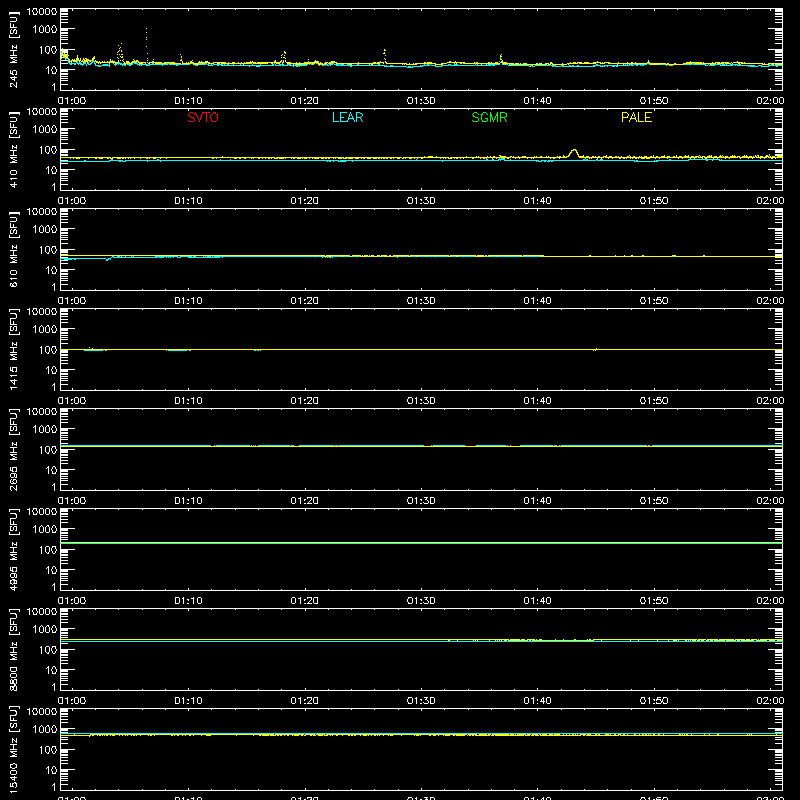Image resolution: width=800 pixels, height=800 pixels.
Task: Select the 8800 MHz [SFU] axis title
Action: click(x=13, y=649)
